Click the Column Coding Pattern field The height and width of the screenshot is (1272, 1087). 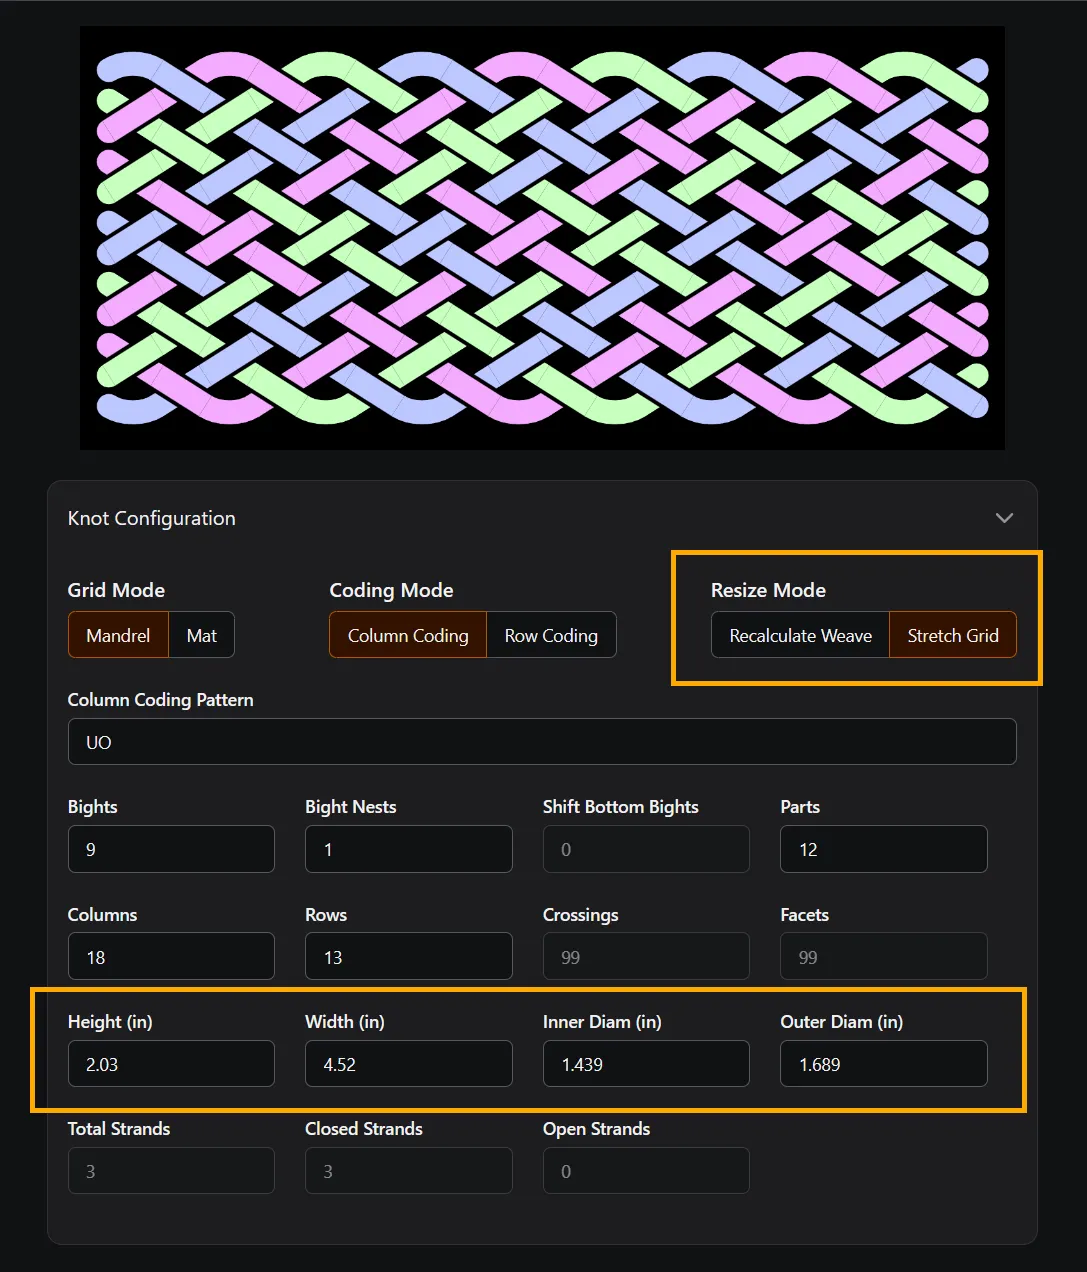point(542,742)
